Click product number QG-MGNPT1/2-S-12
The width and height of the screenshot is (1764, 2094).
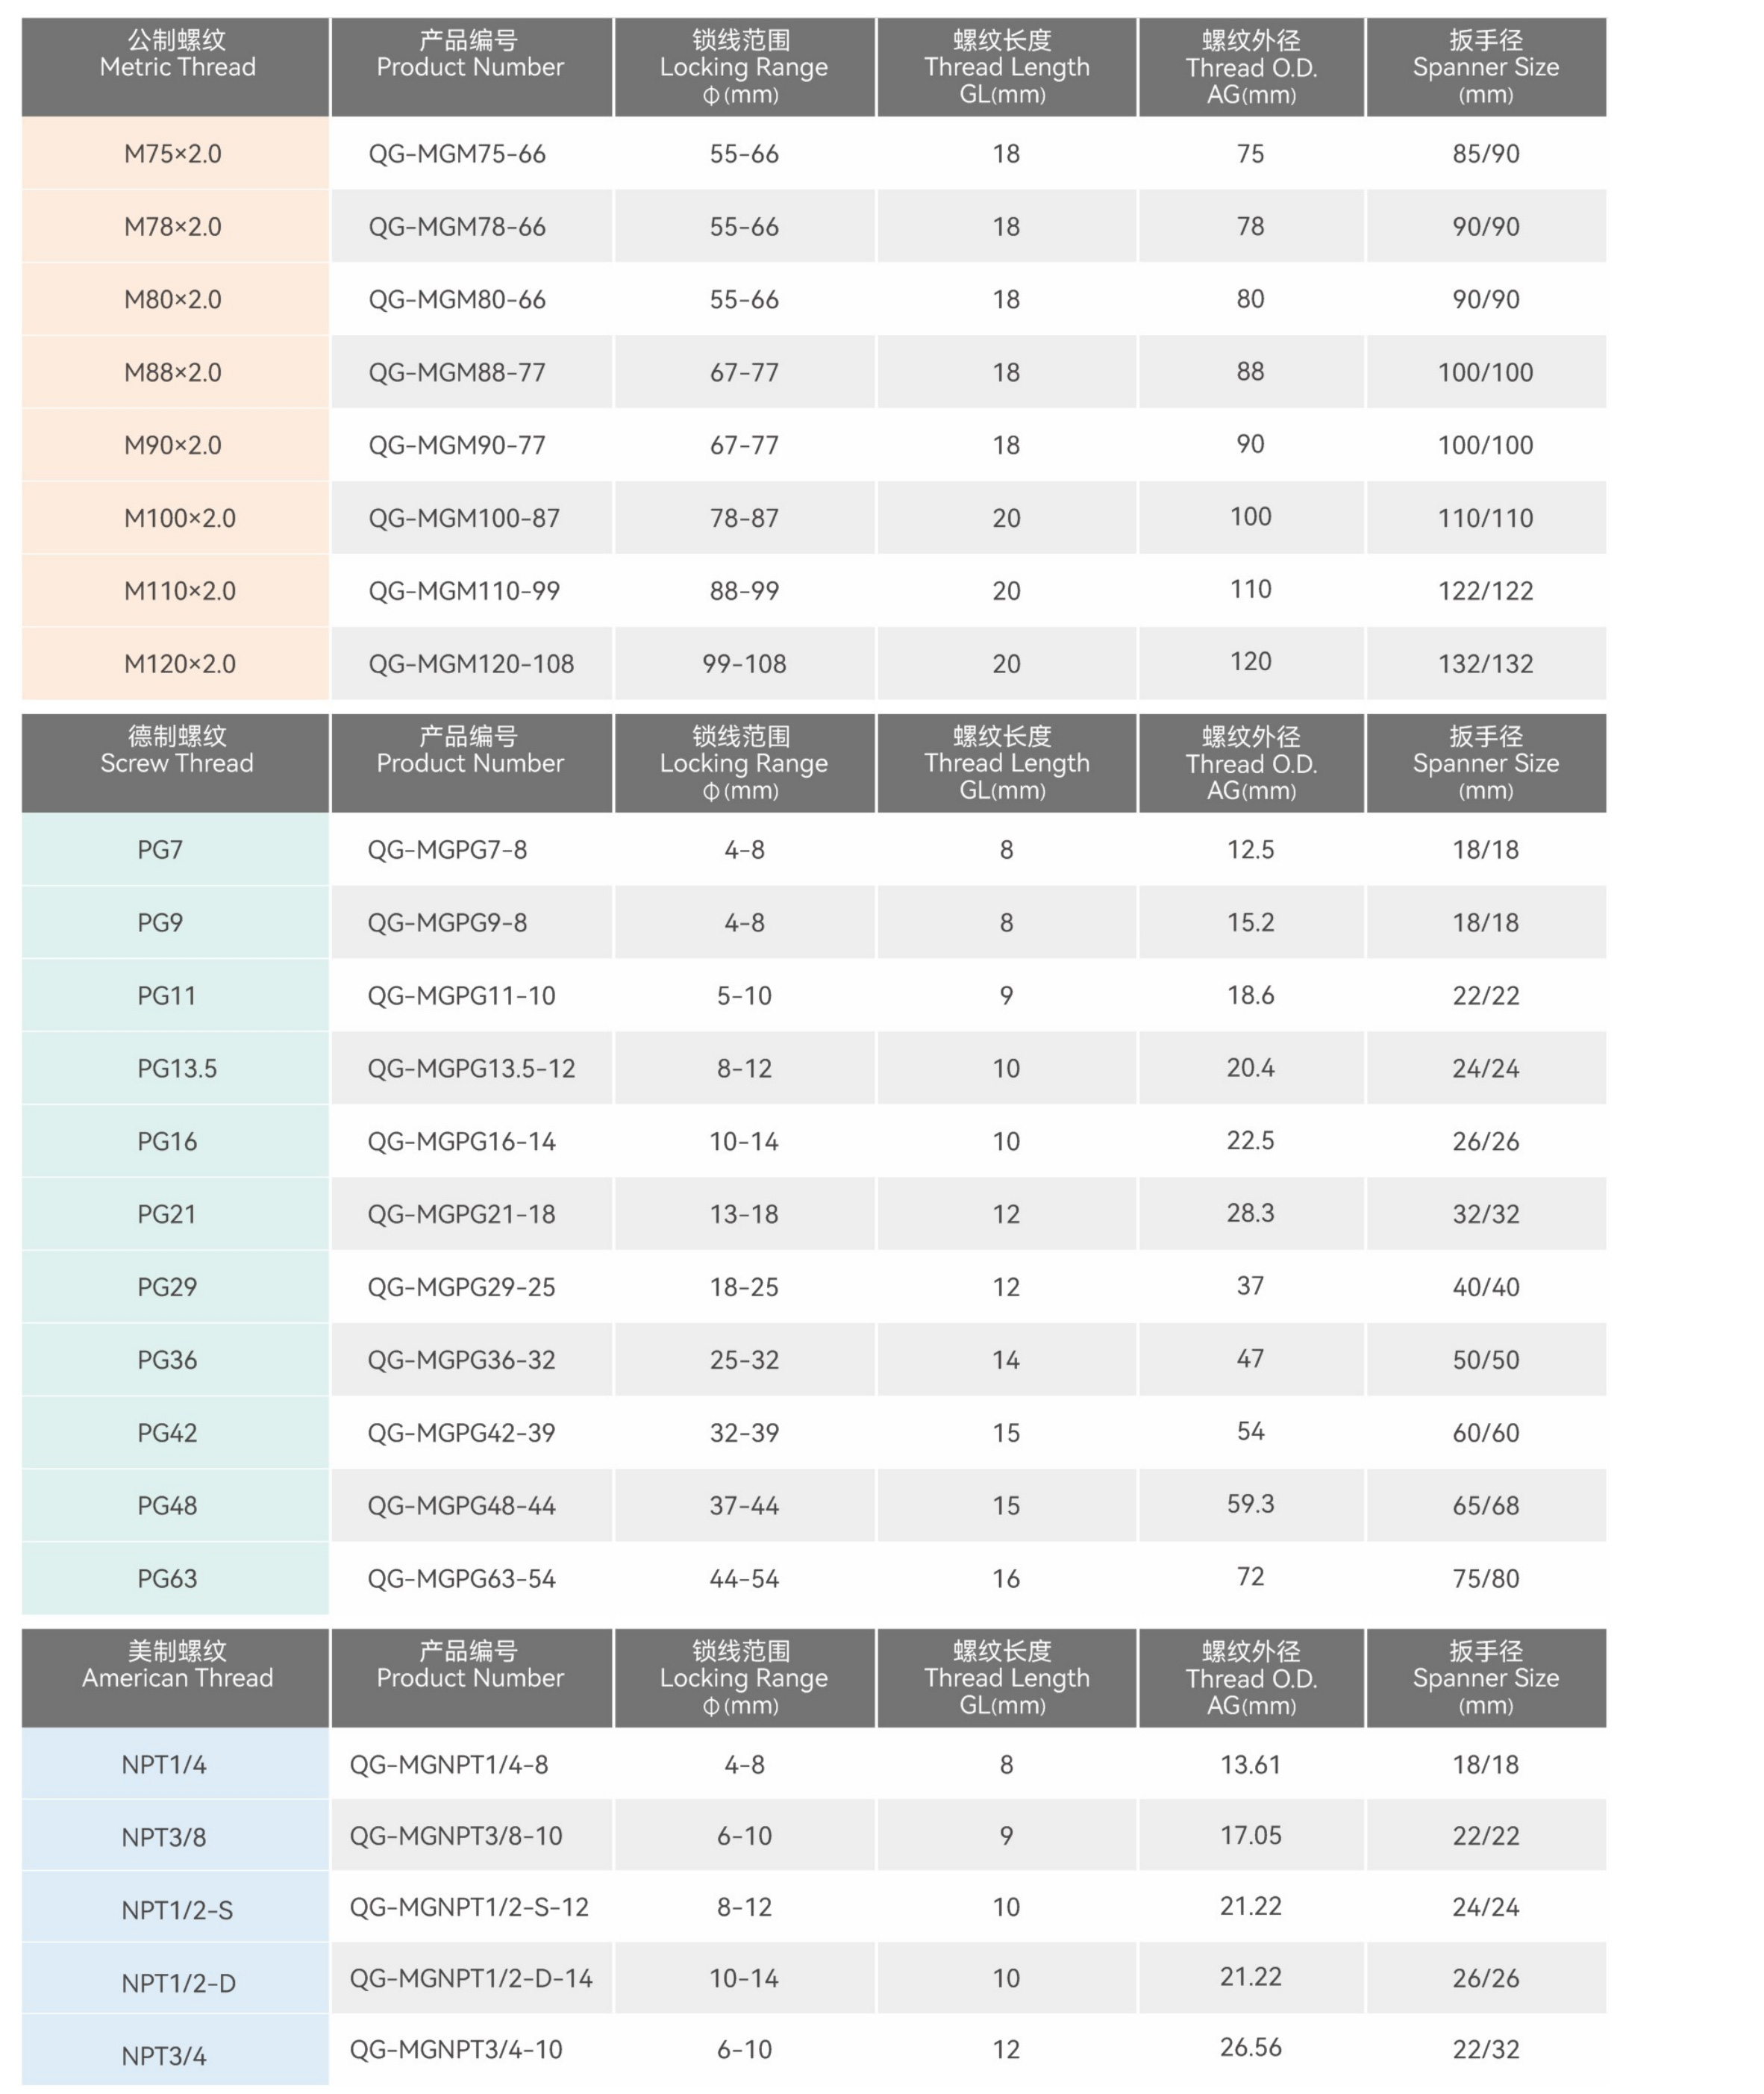(x=469, y=1907)
